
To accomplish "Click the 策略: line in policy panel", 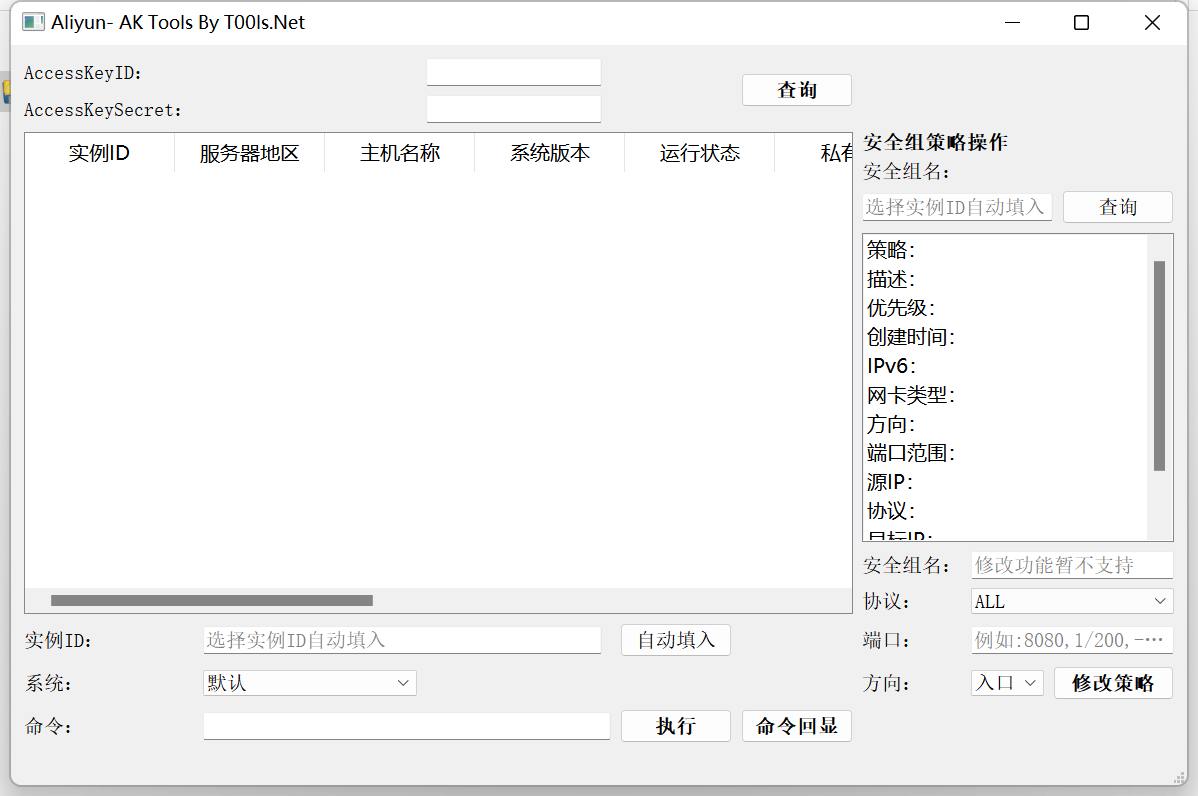I will (891, 250).
